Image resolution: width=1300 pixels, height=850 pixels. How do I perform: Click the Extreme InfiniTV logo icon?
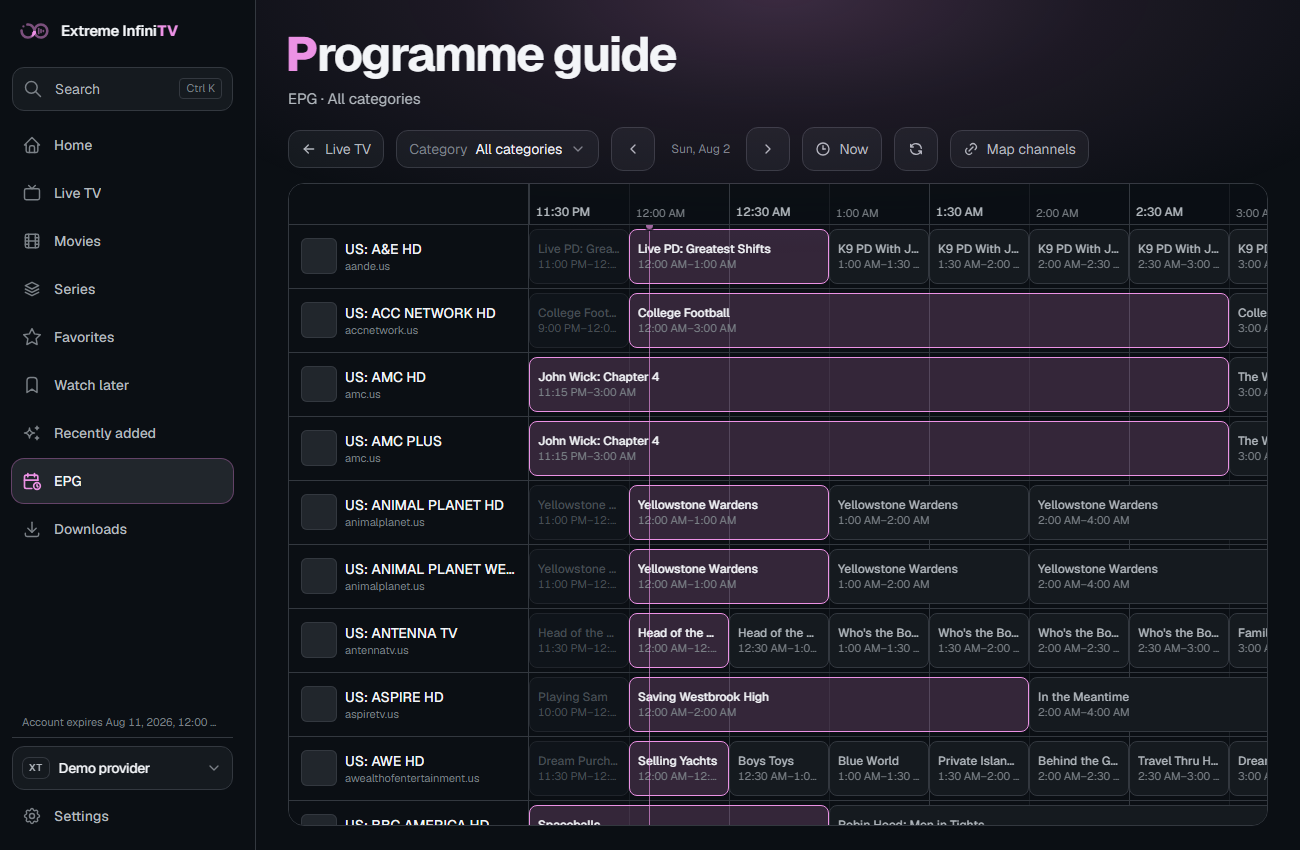(x=35, y=31)
